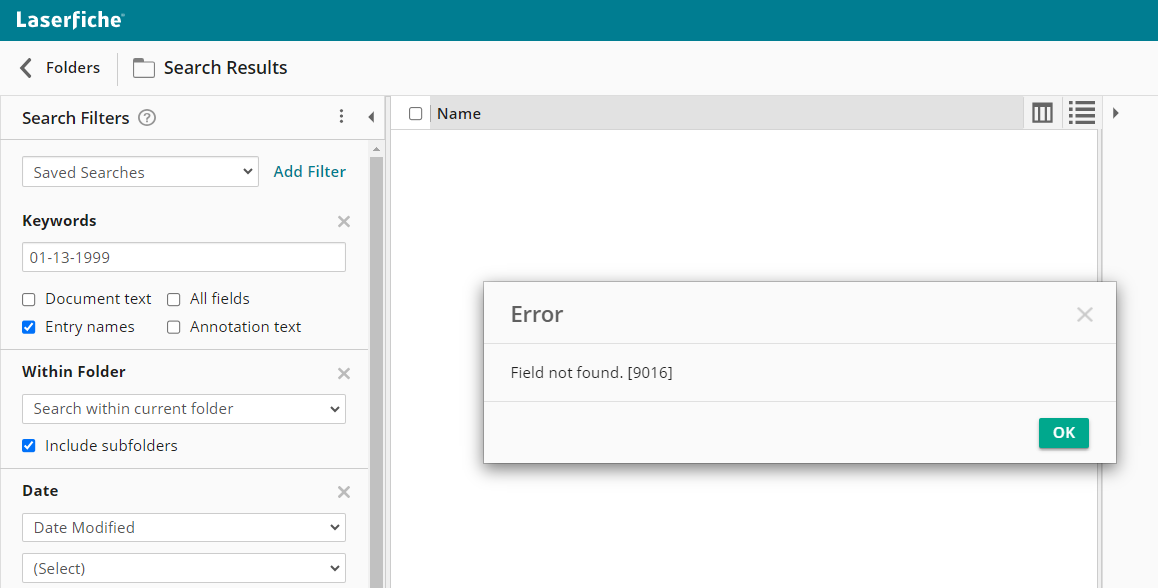Uncheck Include subfolders
Image resolution: width=1158 pixels, height=588 pixels.
(x=29, y=445)
